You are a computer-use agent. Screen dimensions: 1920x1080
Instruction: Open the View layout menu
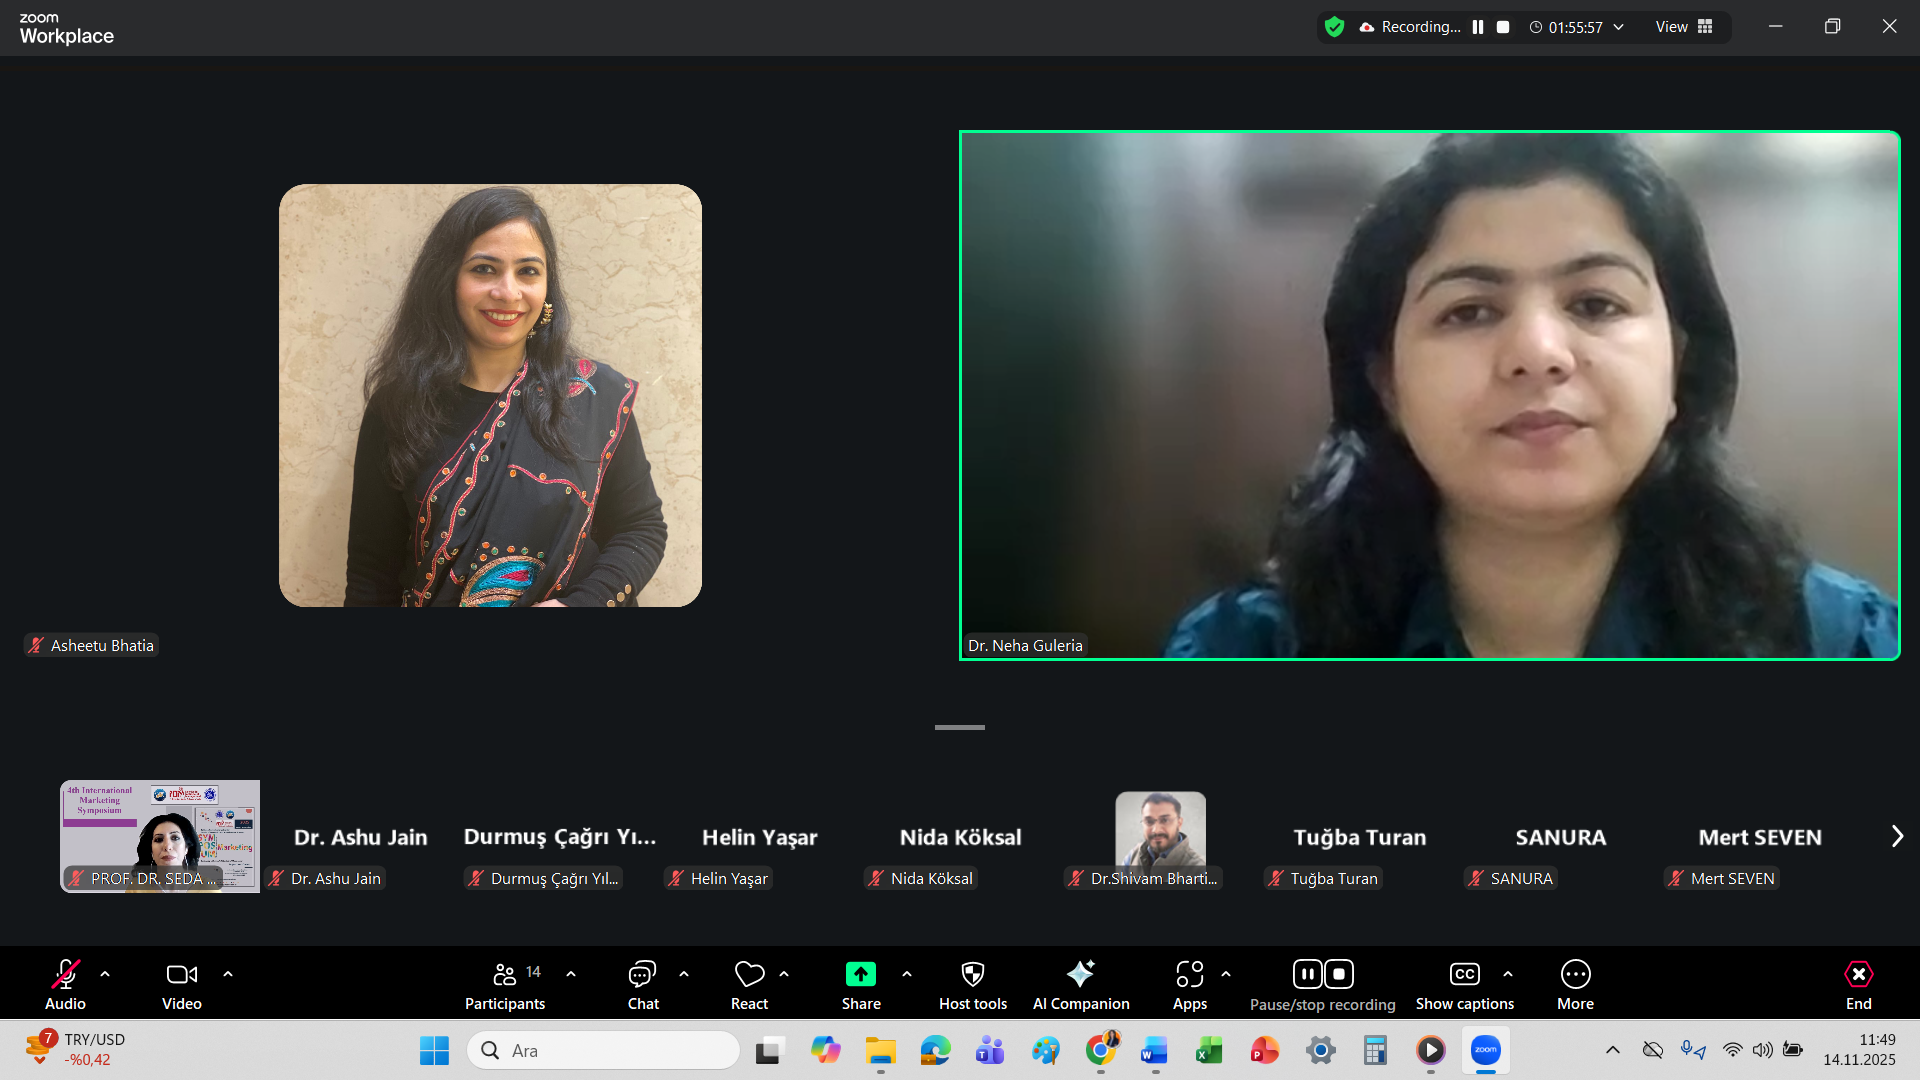tap(1684, 27)
